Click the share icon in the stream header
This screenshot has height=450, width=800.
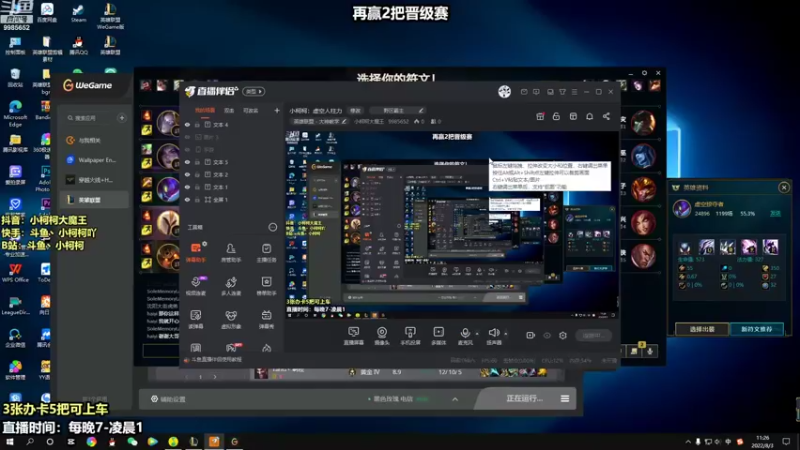point(606,116)
